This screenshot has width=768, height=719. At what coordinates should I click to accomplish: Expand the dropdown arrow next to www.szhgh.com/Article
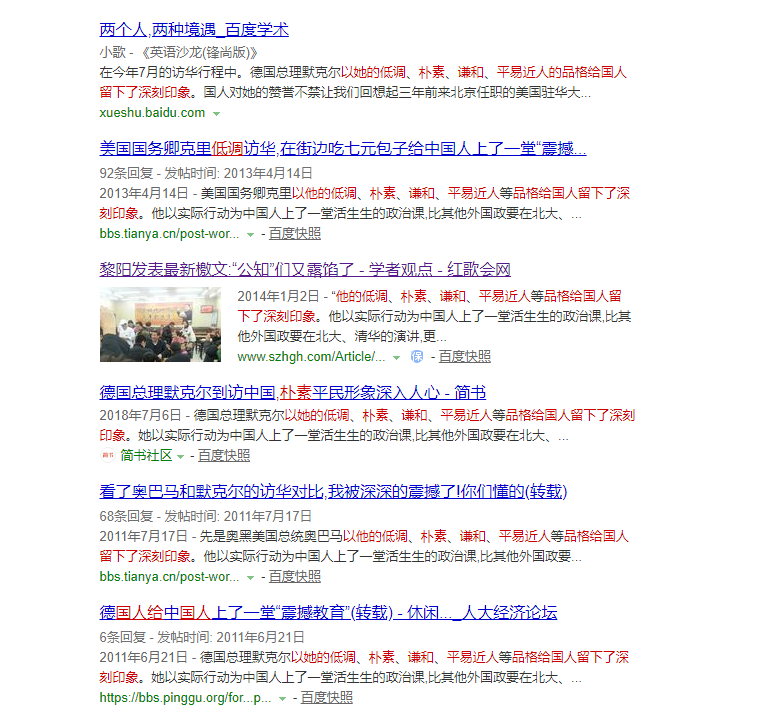(396, 358)
